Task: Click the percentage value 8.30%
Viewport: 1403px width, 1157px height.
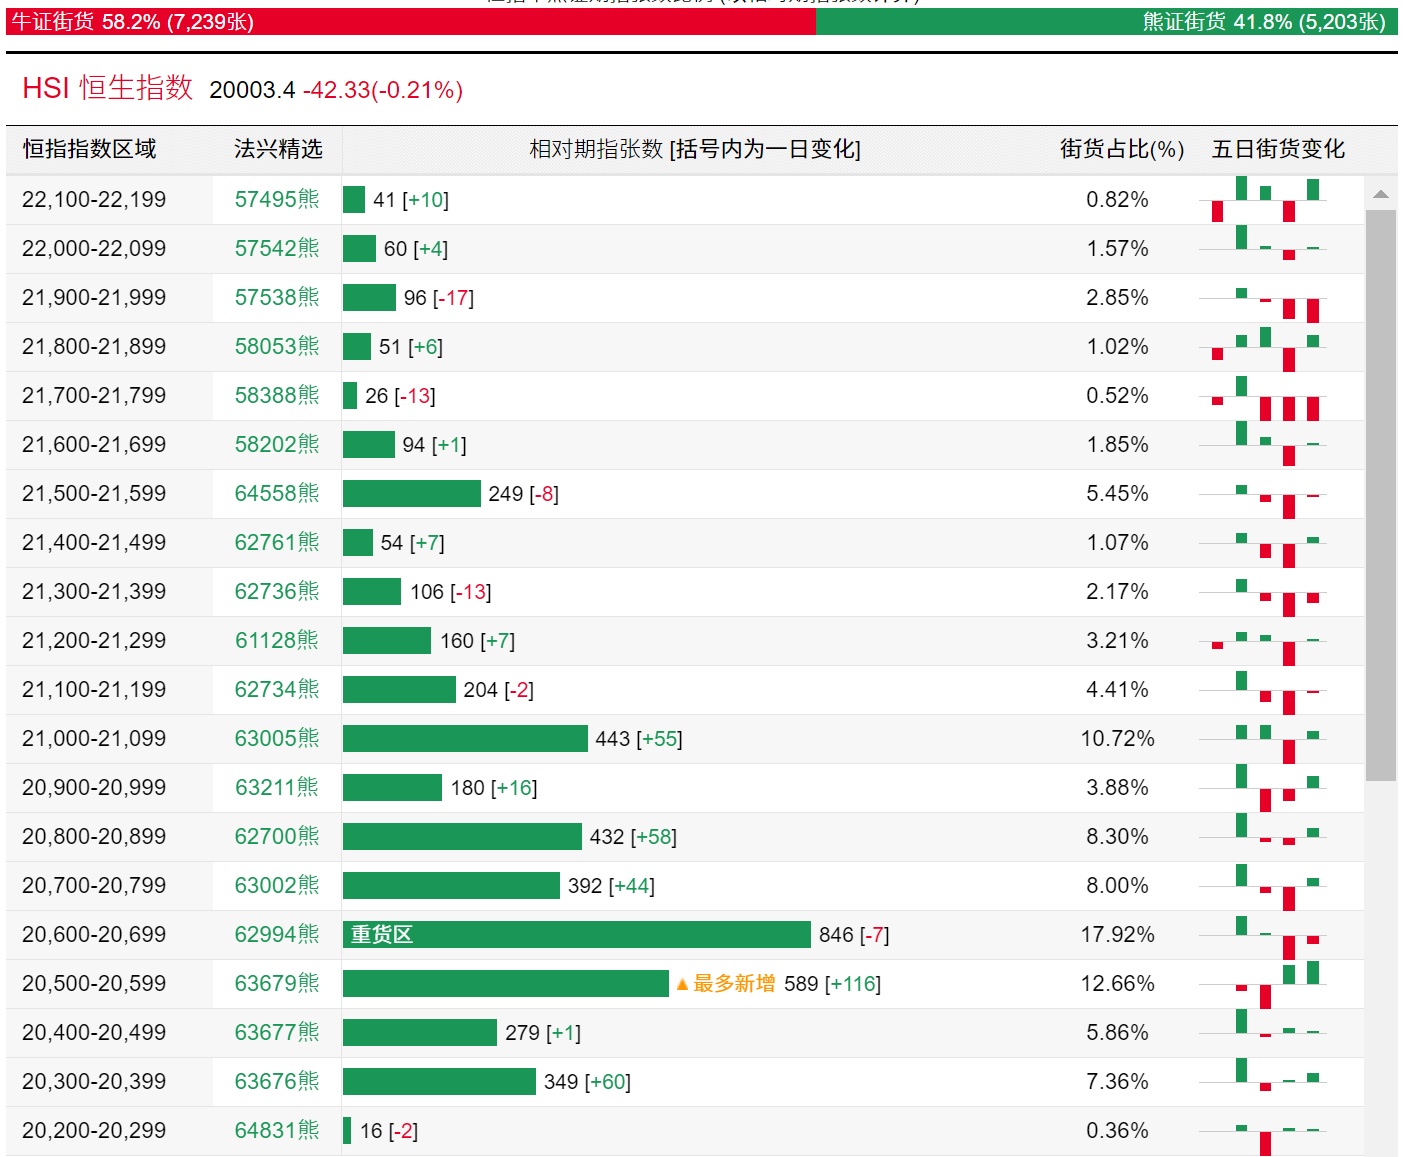Action: 1117,836
